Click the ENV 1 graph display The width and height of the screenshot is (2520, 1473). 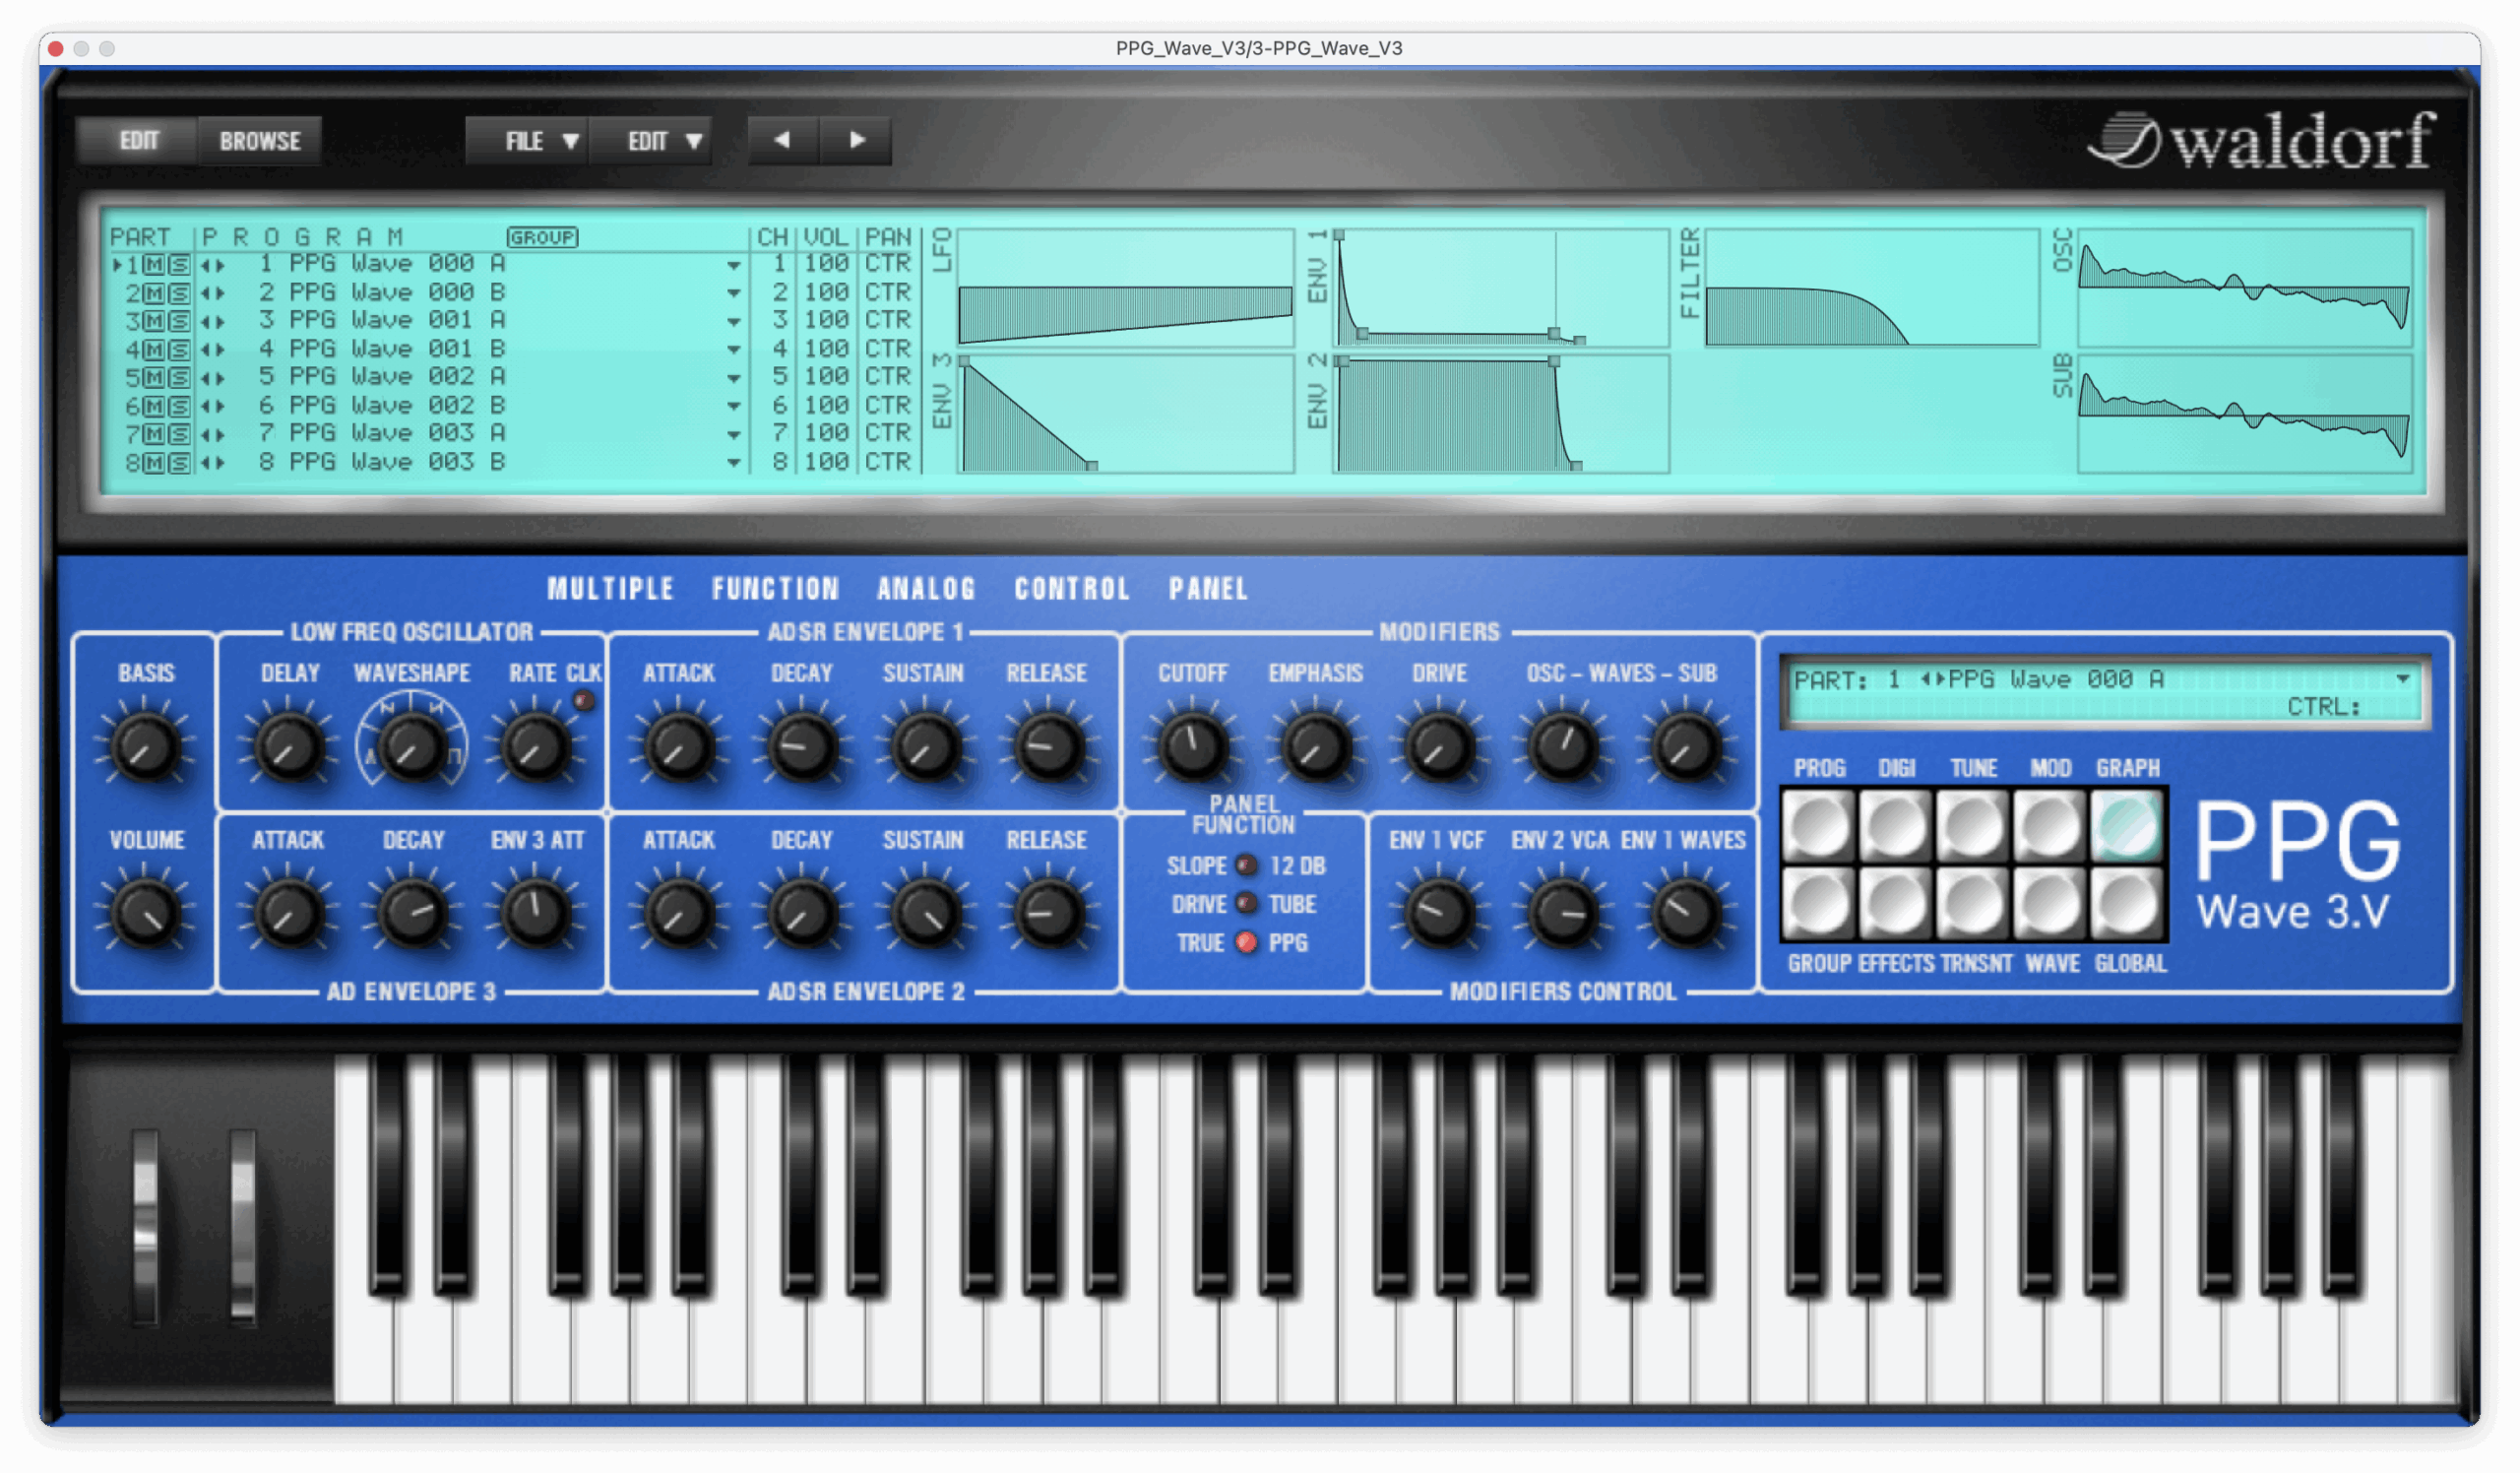[x=1500, y=288]
